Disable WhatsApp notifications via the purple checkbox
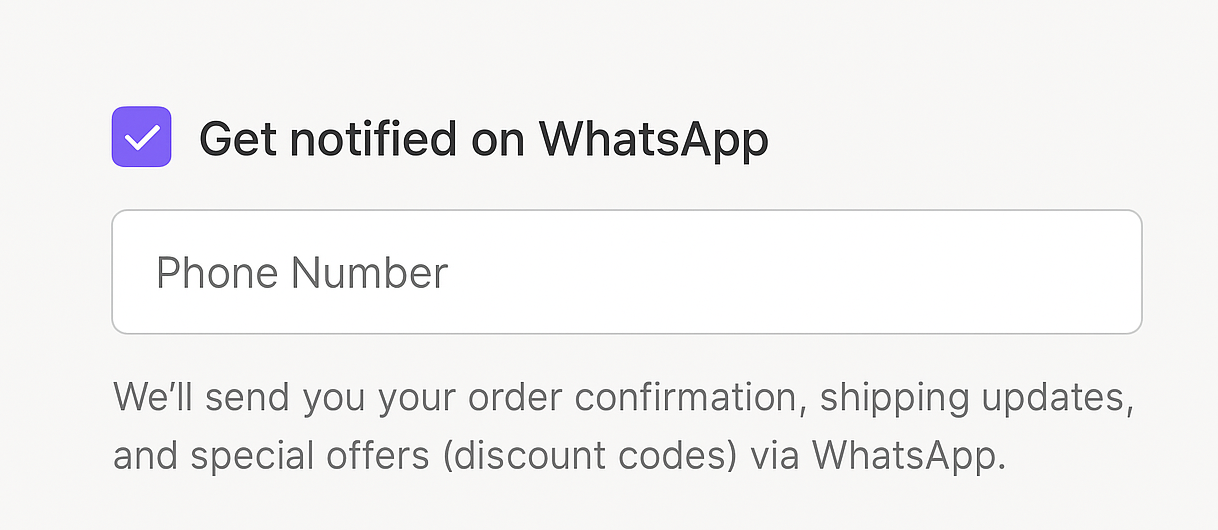The width and height of the screenshot is (1218, 530). (141, 137)
